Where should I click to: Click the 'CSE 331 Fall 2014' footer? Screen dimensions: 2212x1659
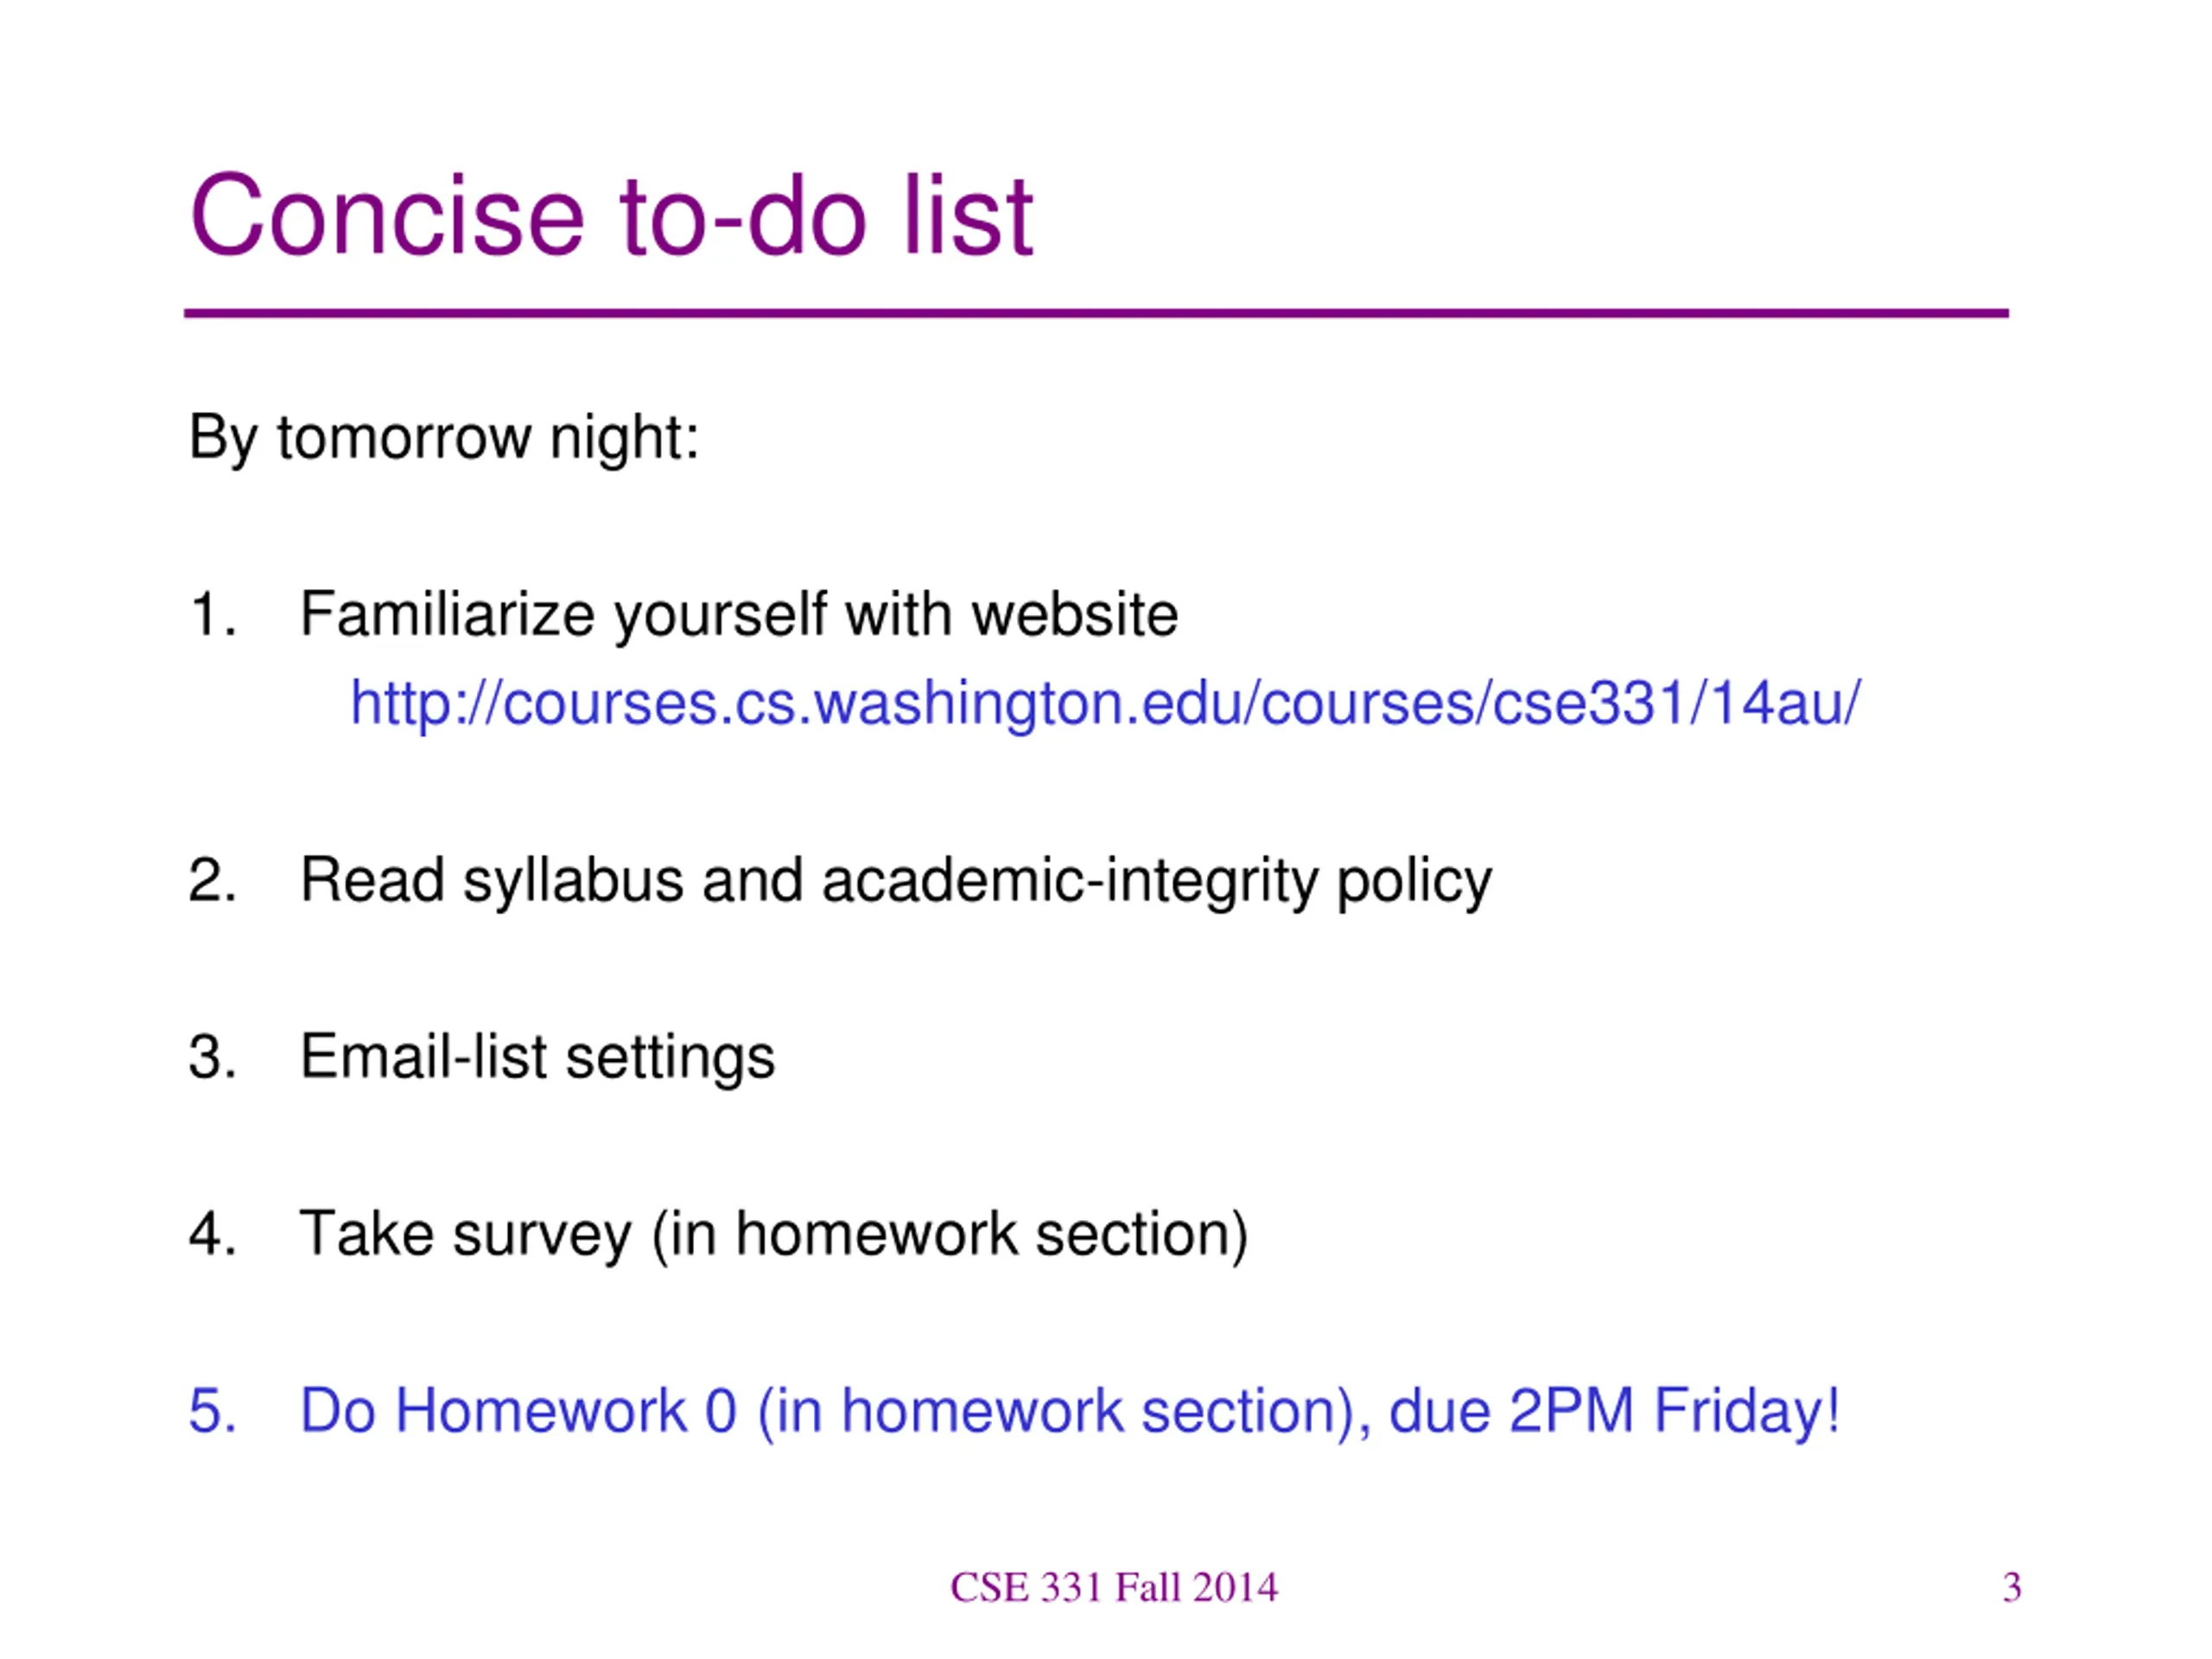1113,1588
